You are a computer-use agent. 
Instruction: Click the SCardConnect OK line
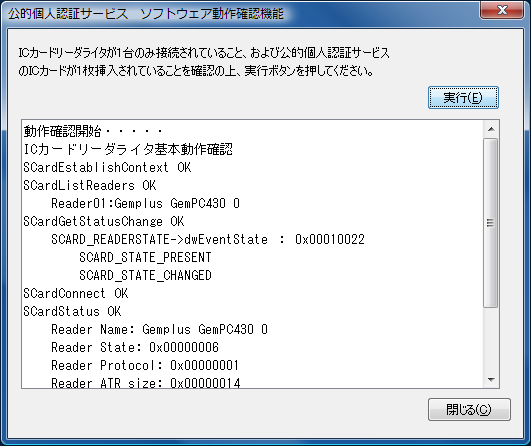click(76, 293)
